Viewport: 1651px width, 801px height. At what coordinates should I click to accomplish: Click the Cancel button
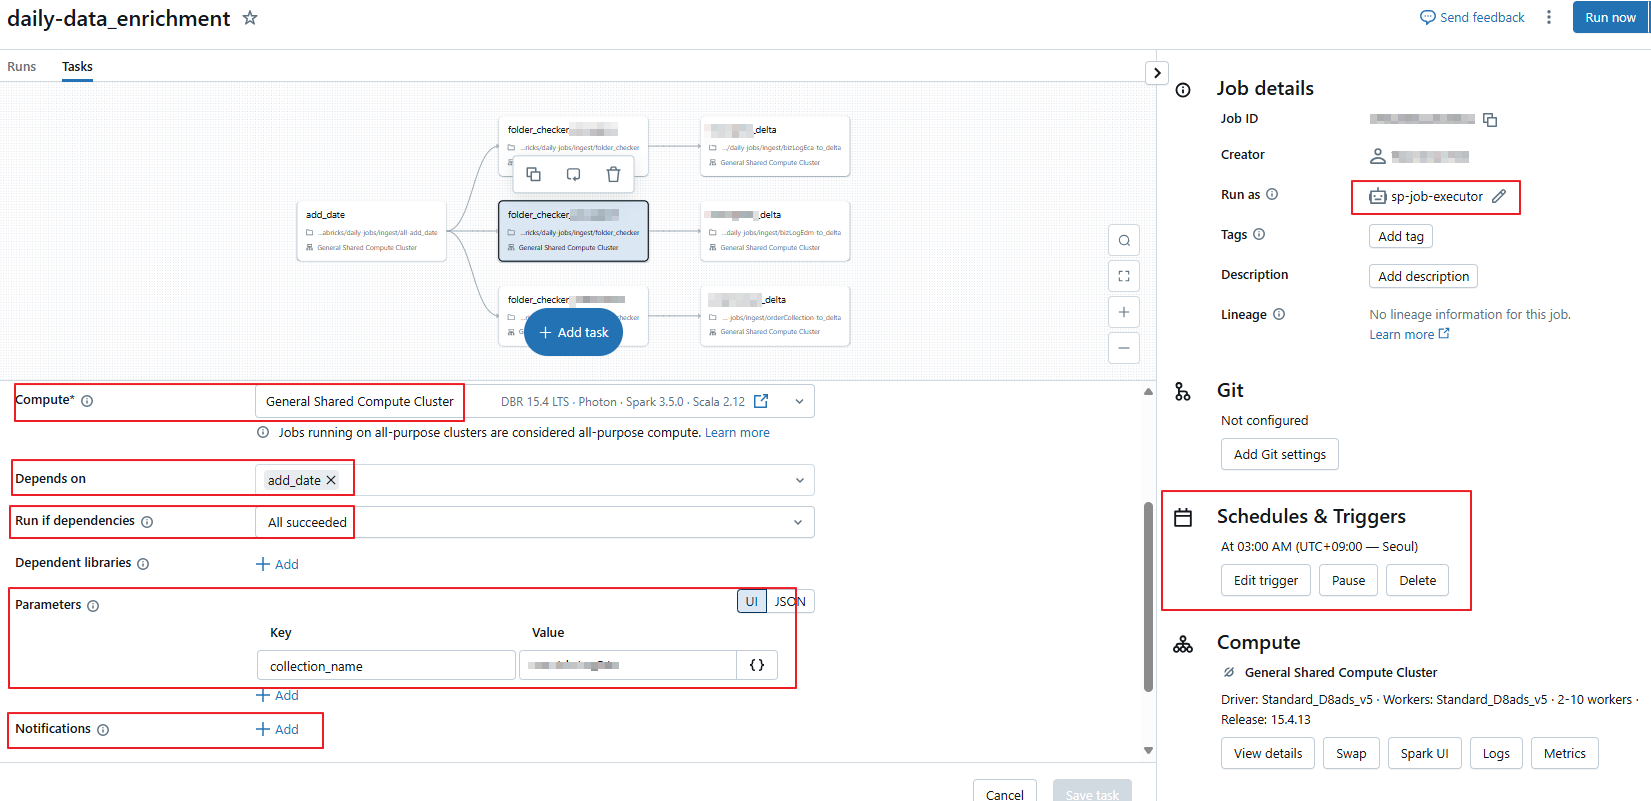(1004, 794)
